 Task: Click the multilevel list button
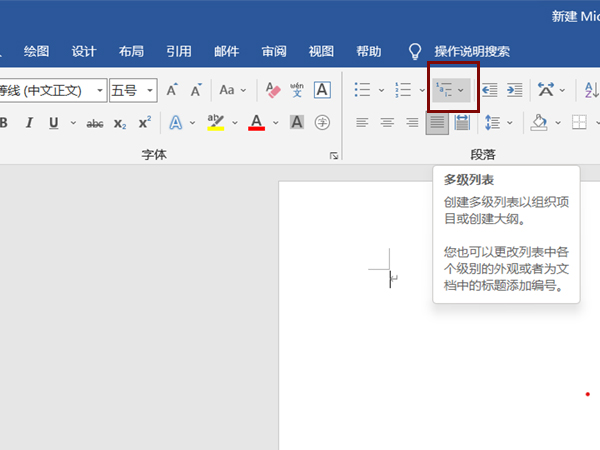[x=445, y=90]
